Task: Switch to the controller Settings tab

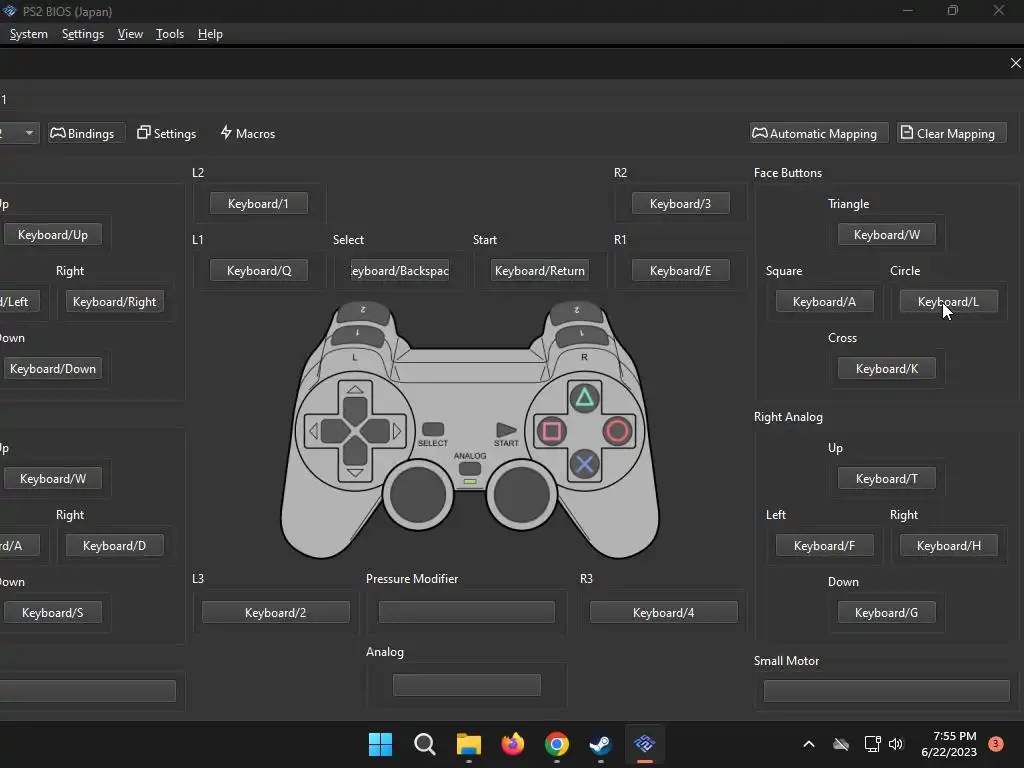Action: pyautogui.click(x=167, y=133)
